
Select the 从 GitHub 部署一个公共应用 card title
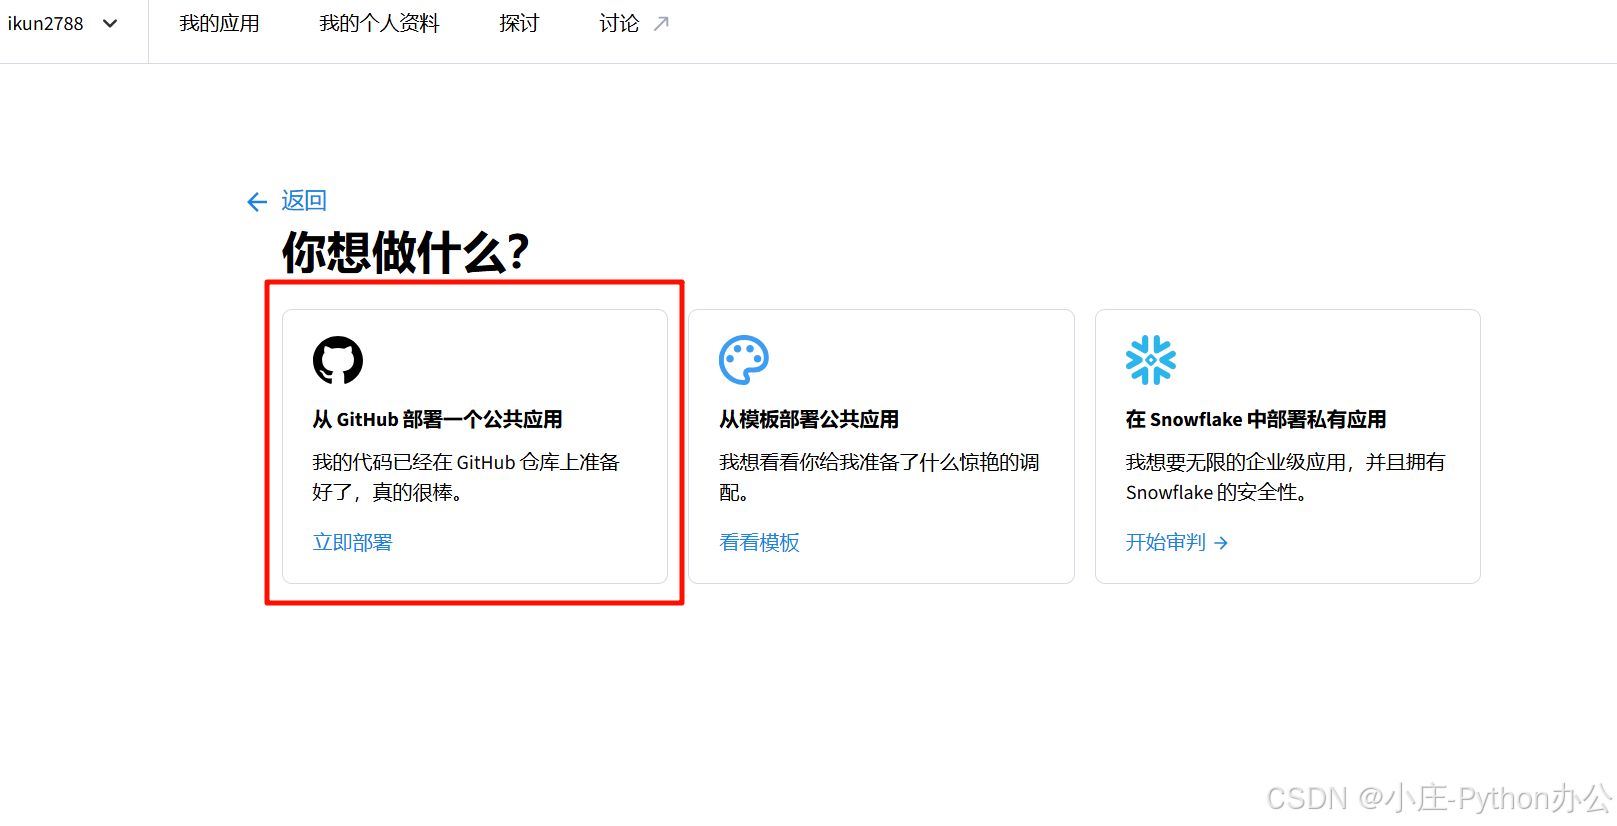(x=438, y=419)
